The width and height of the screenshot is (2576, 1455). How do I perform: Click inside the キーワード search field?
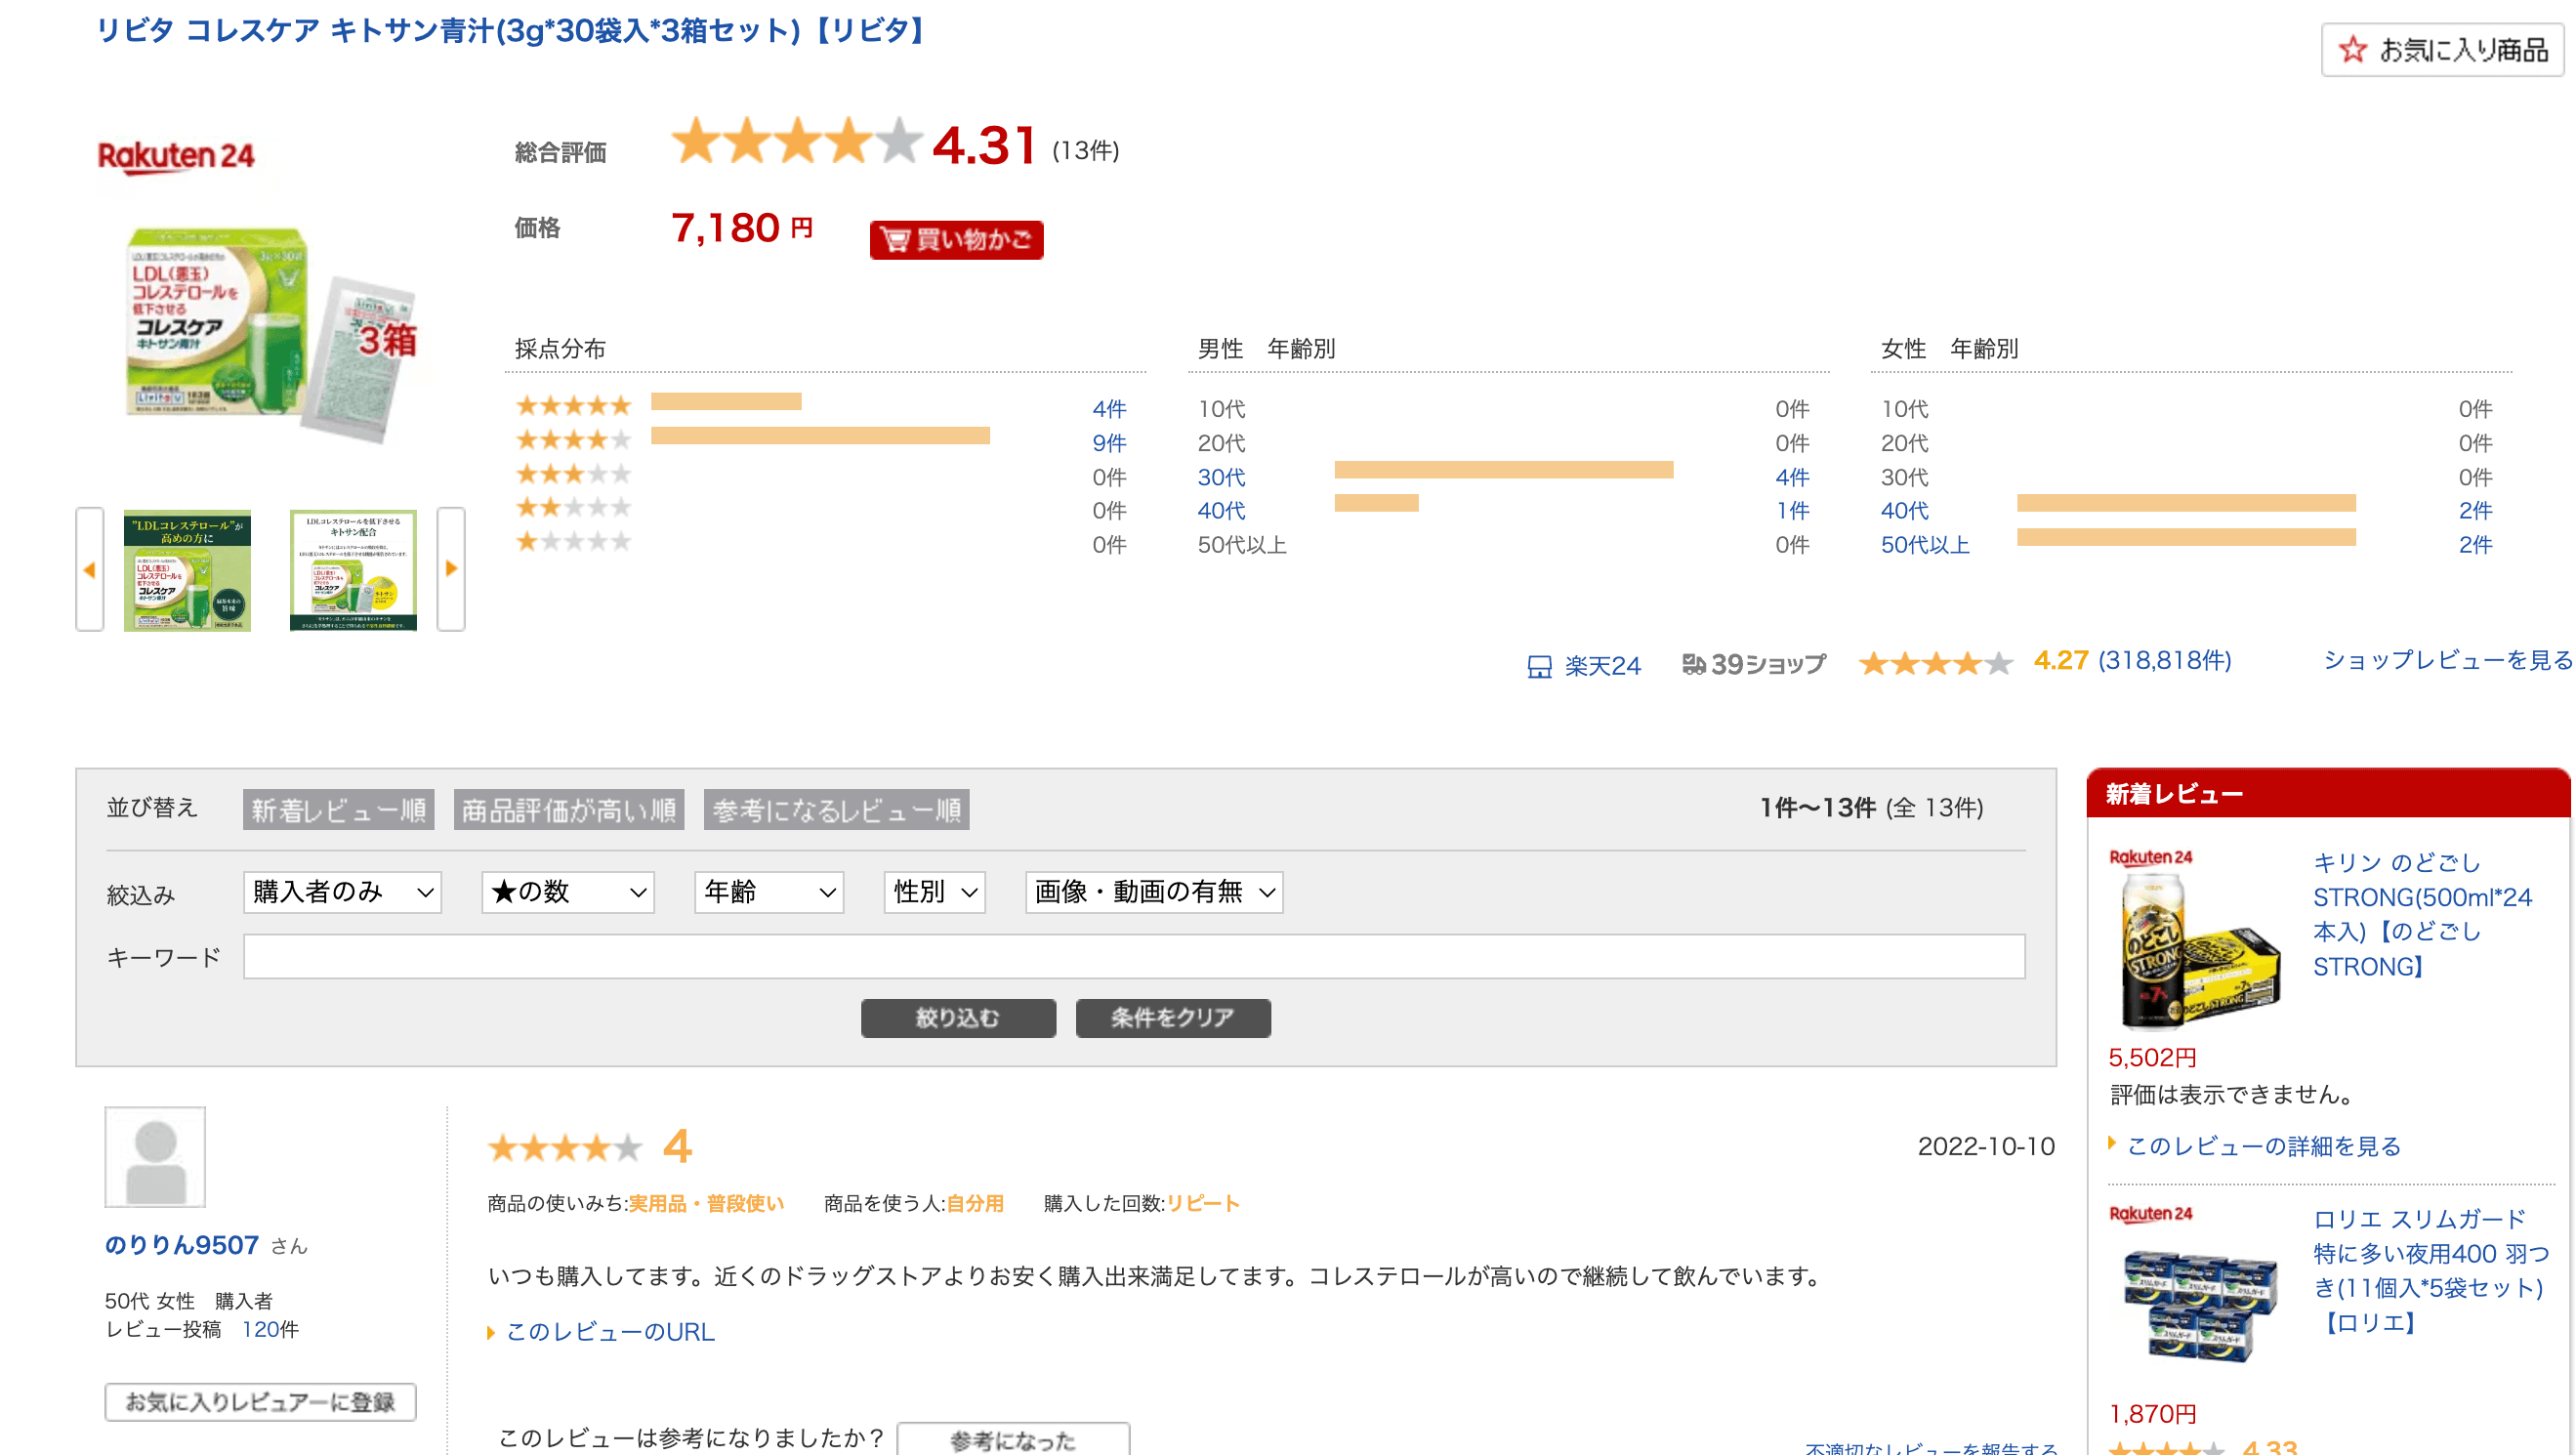[1134, 957]
